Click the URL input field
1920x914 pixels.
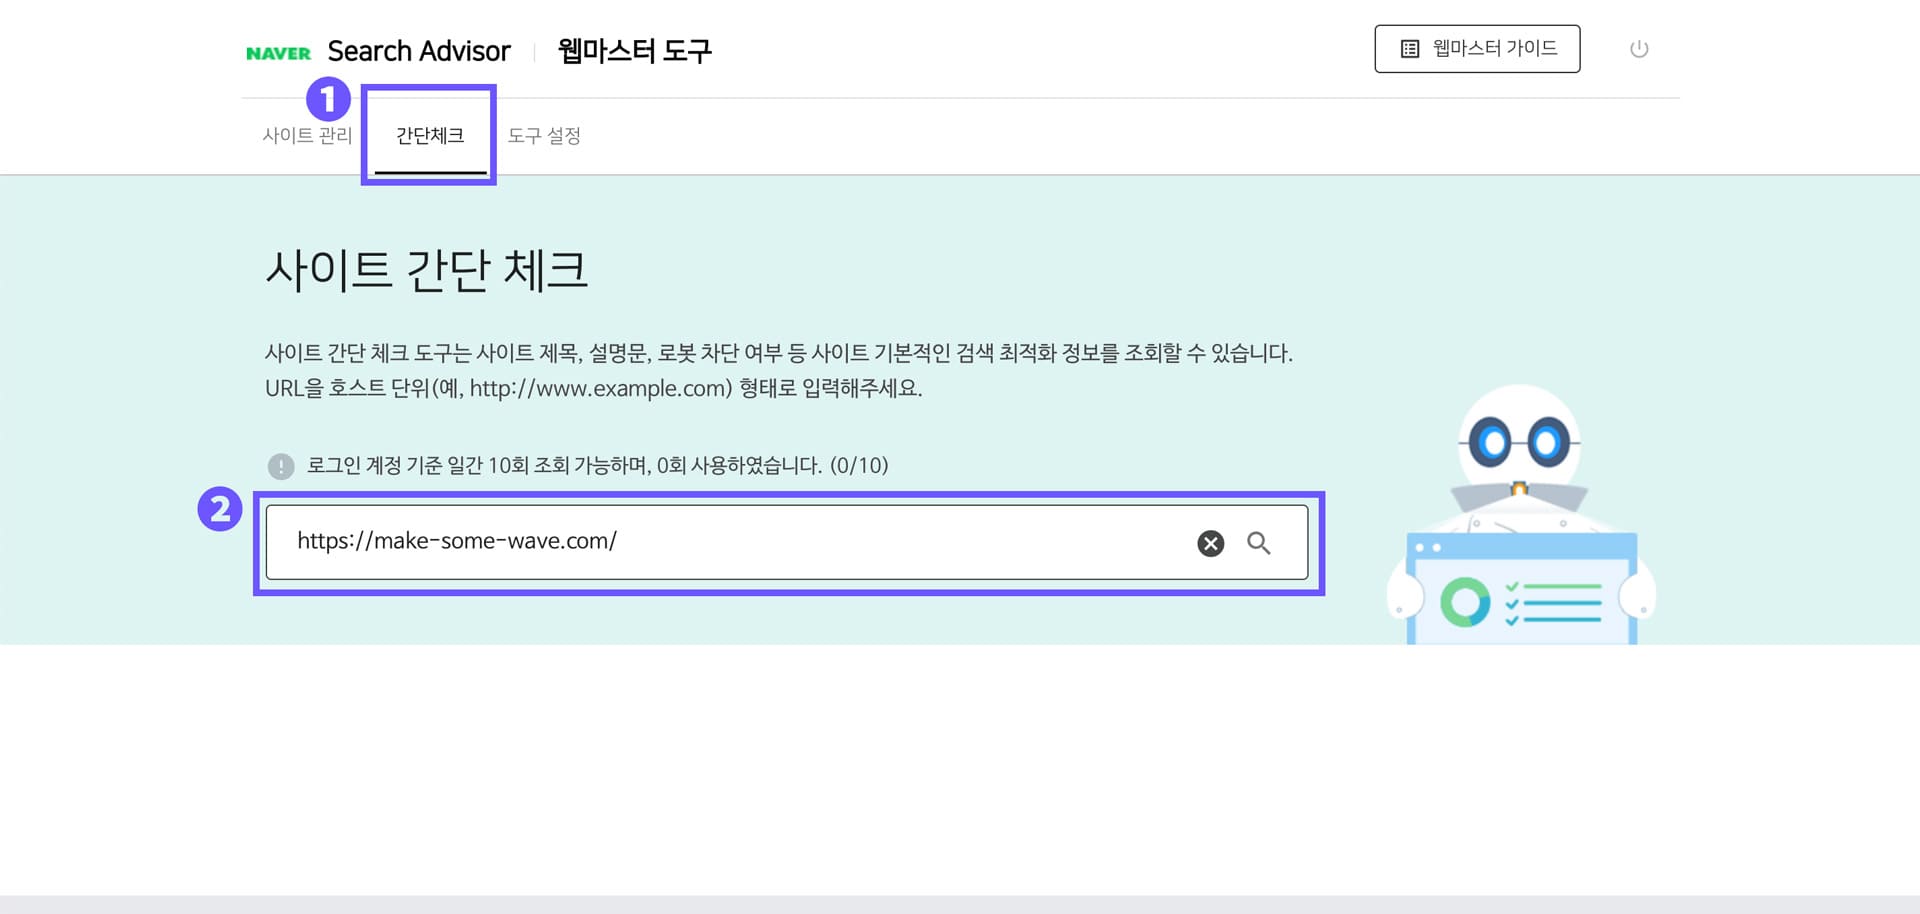[x=700, y=543]
